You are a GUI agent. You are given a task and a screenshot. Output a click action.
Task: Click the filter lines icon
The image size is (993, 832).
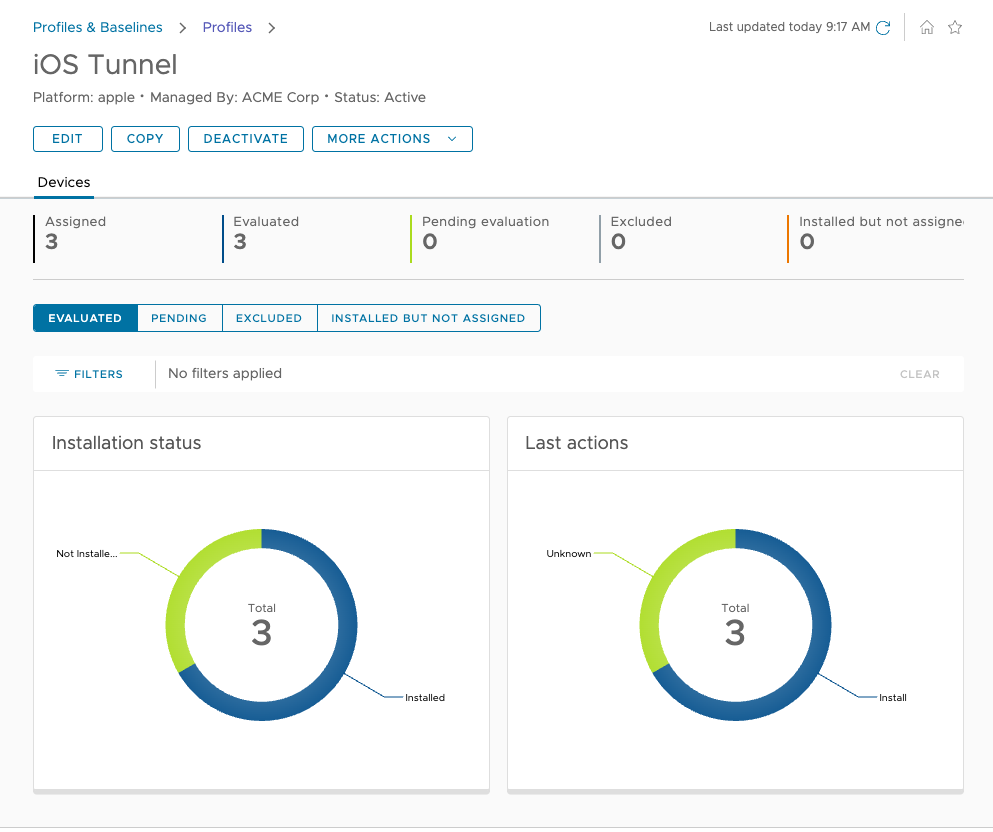point(62,374)
